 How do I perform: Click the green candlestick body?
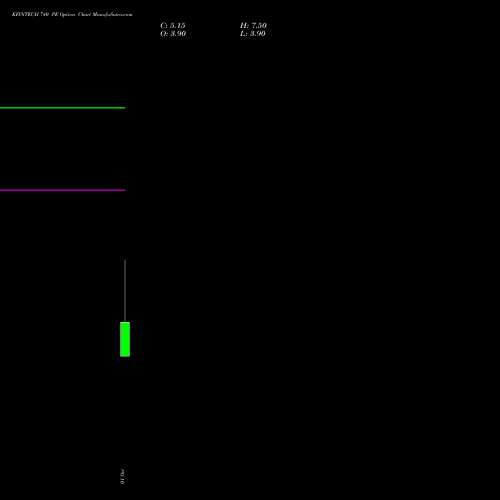(125, 339)
